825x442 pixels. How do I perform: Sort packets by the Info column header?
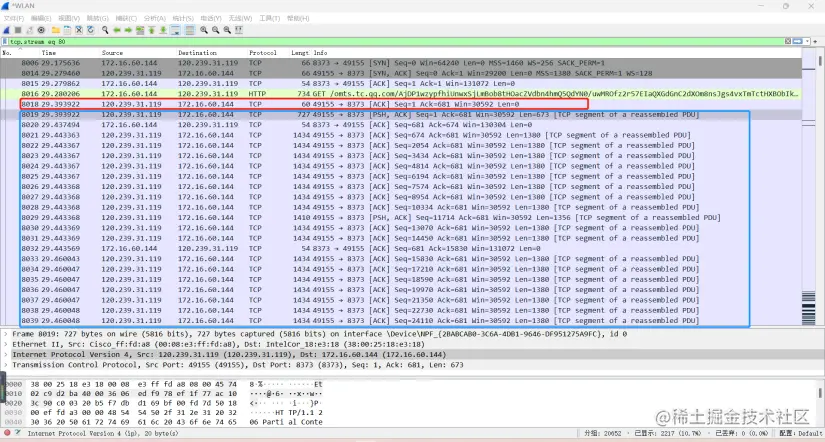point(557,53)
